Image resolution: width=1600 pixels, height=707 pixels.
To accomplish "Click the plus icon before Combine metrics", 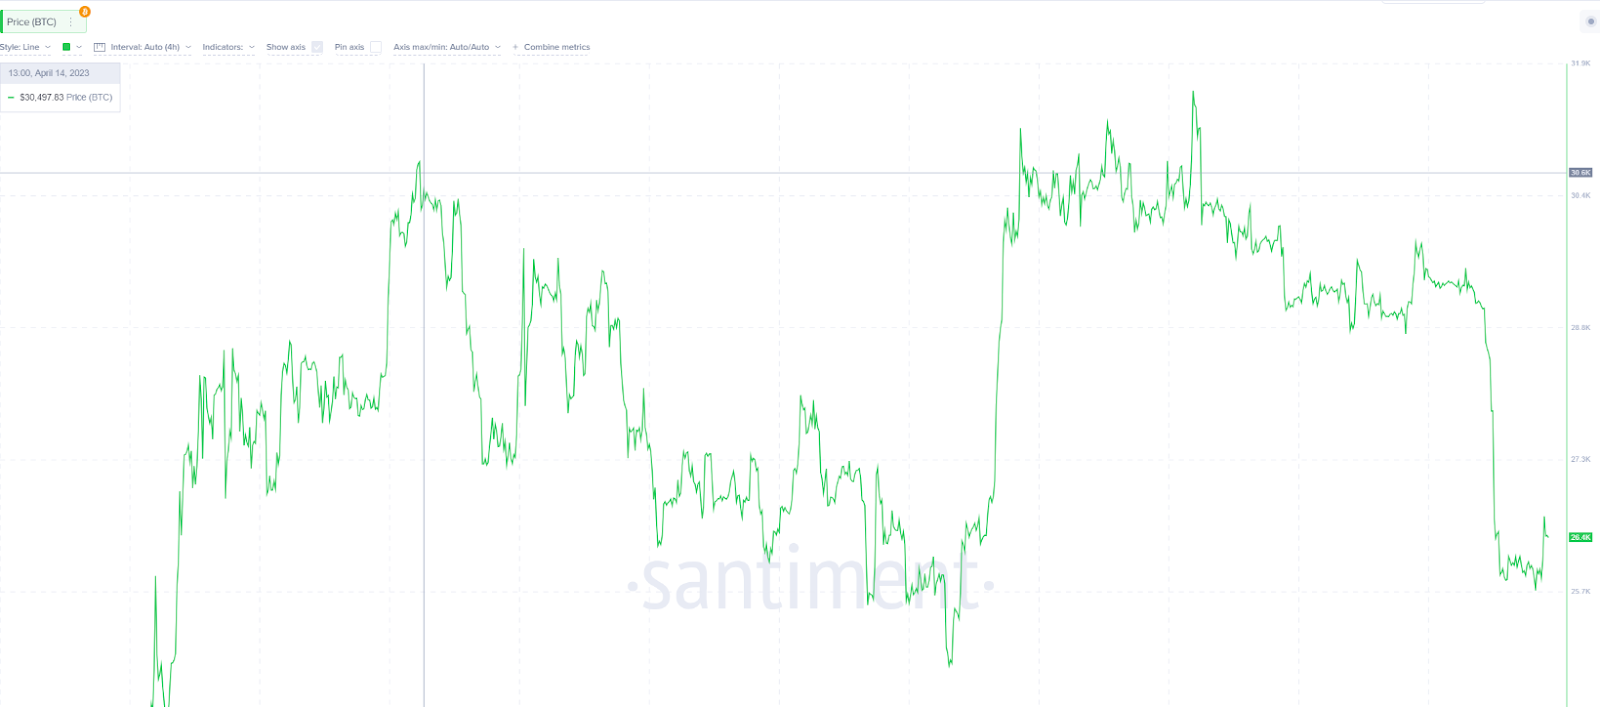I will tap(515, 47).
